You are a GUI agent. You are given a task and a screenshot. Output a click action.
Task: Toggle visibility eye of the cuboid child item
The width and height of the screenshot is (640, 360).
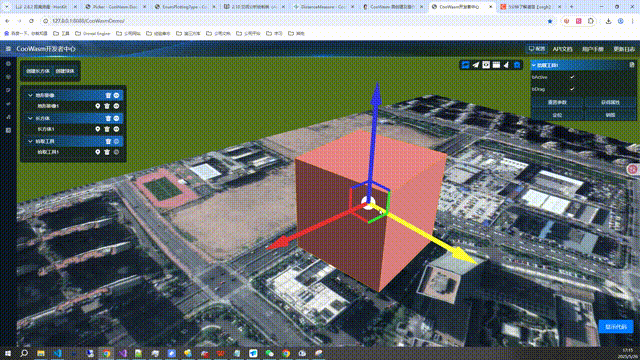pyautogui.click(x=117, y=129)
